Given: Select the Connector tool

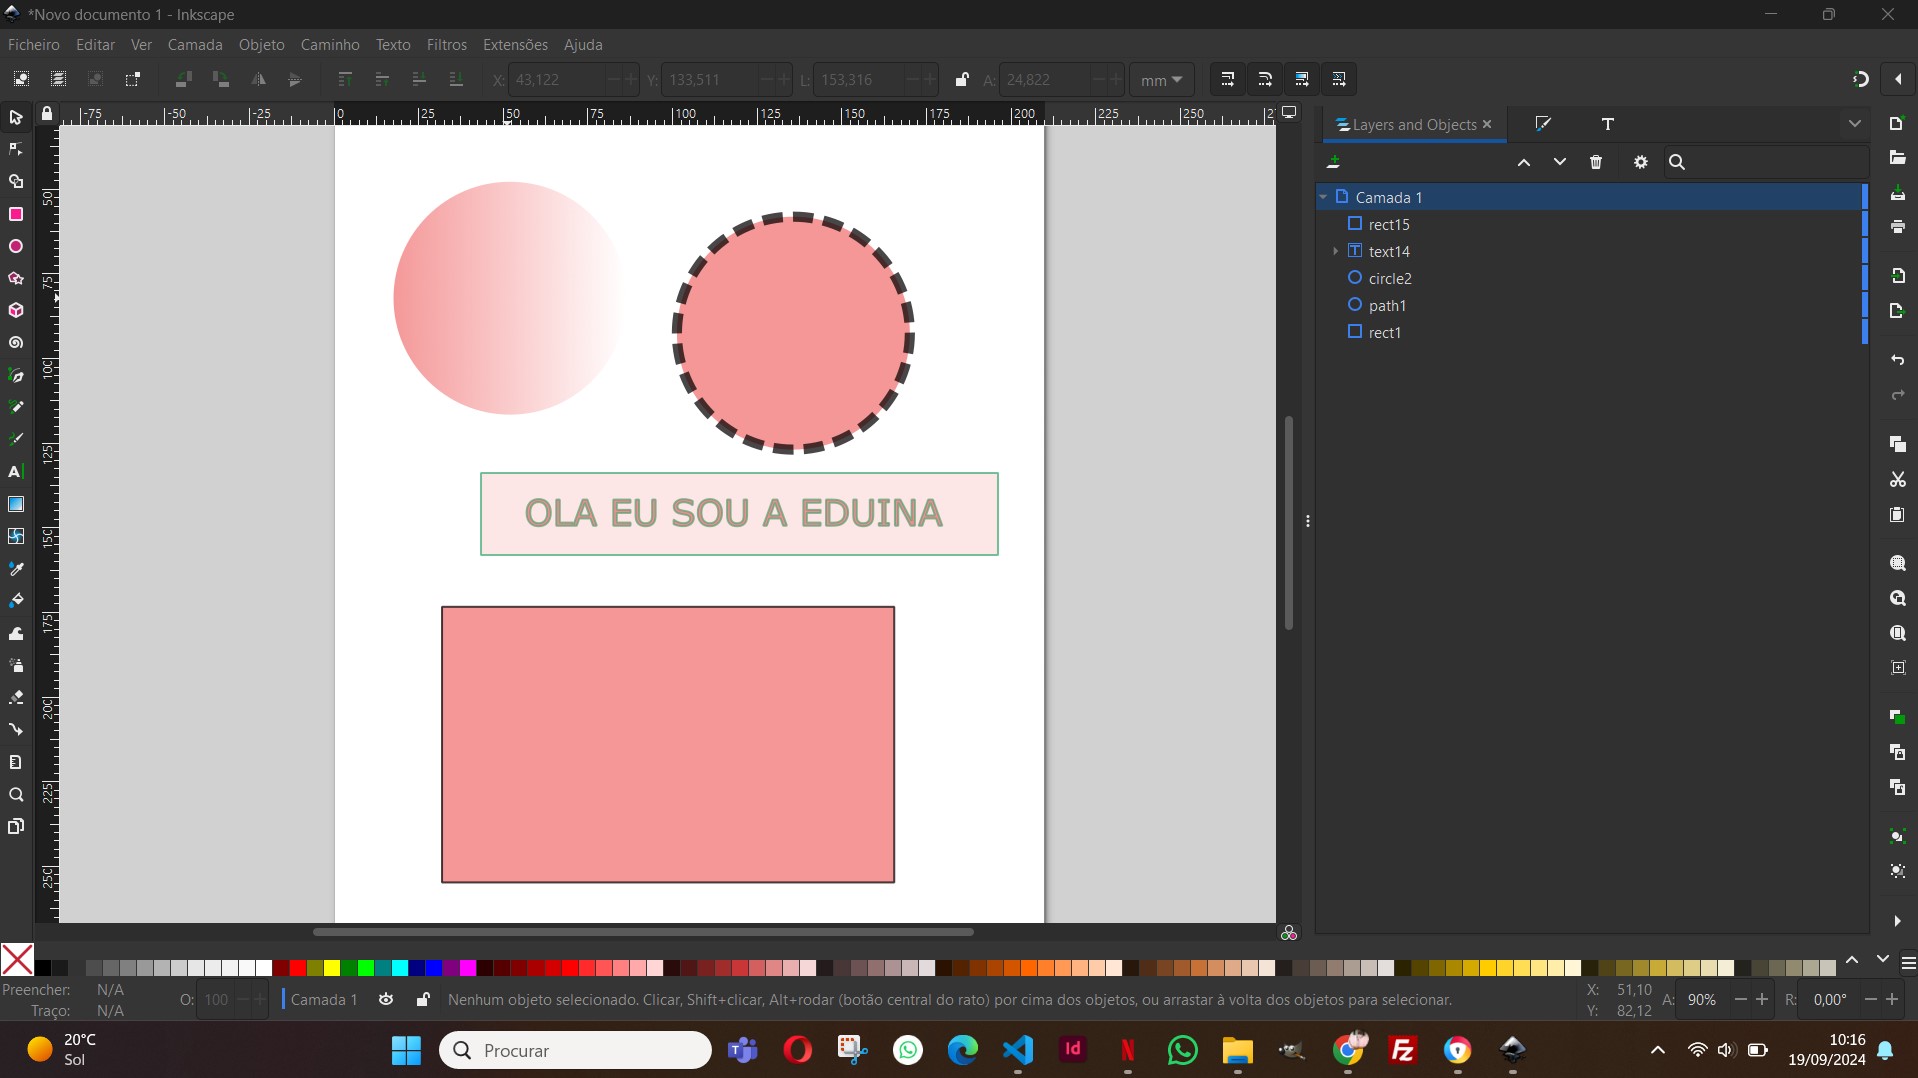Looking at the screenshot, I should coord(16,729).
